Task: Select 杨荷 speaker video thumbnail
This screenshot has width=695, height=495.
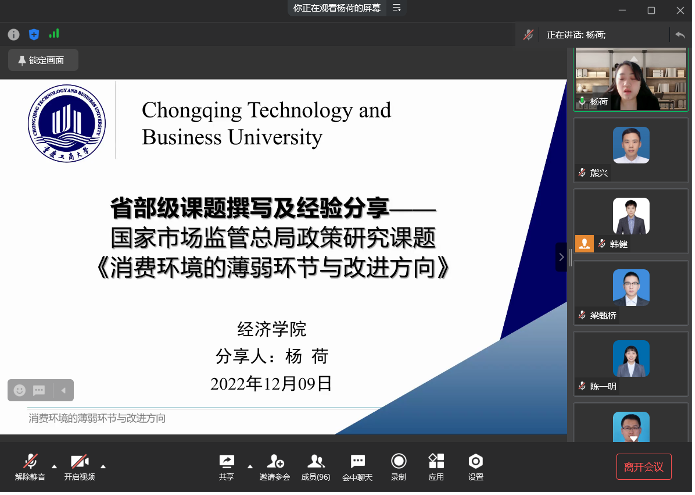Action: [x=630, y=80]
